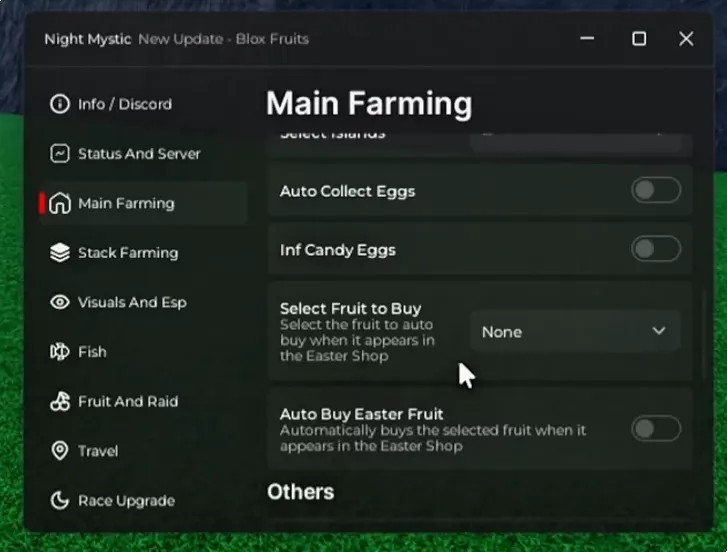
Task: Click the Fruit And Raid cherry icon
Action: [x=60, y=402]
